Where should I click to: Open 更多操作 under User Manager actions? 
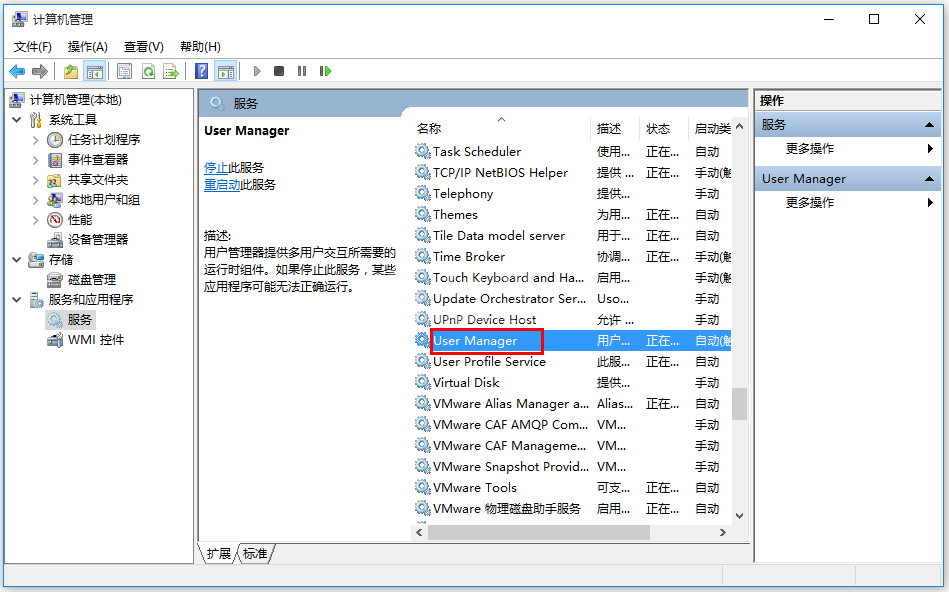[810, 203]
